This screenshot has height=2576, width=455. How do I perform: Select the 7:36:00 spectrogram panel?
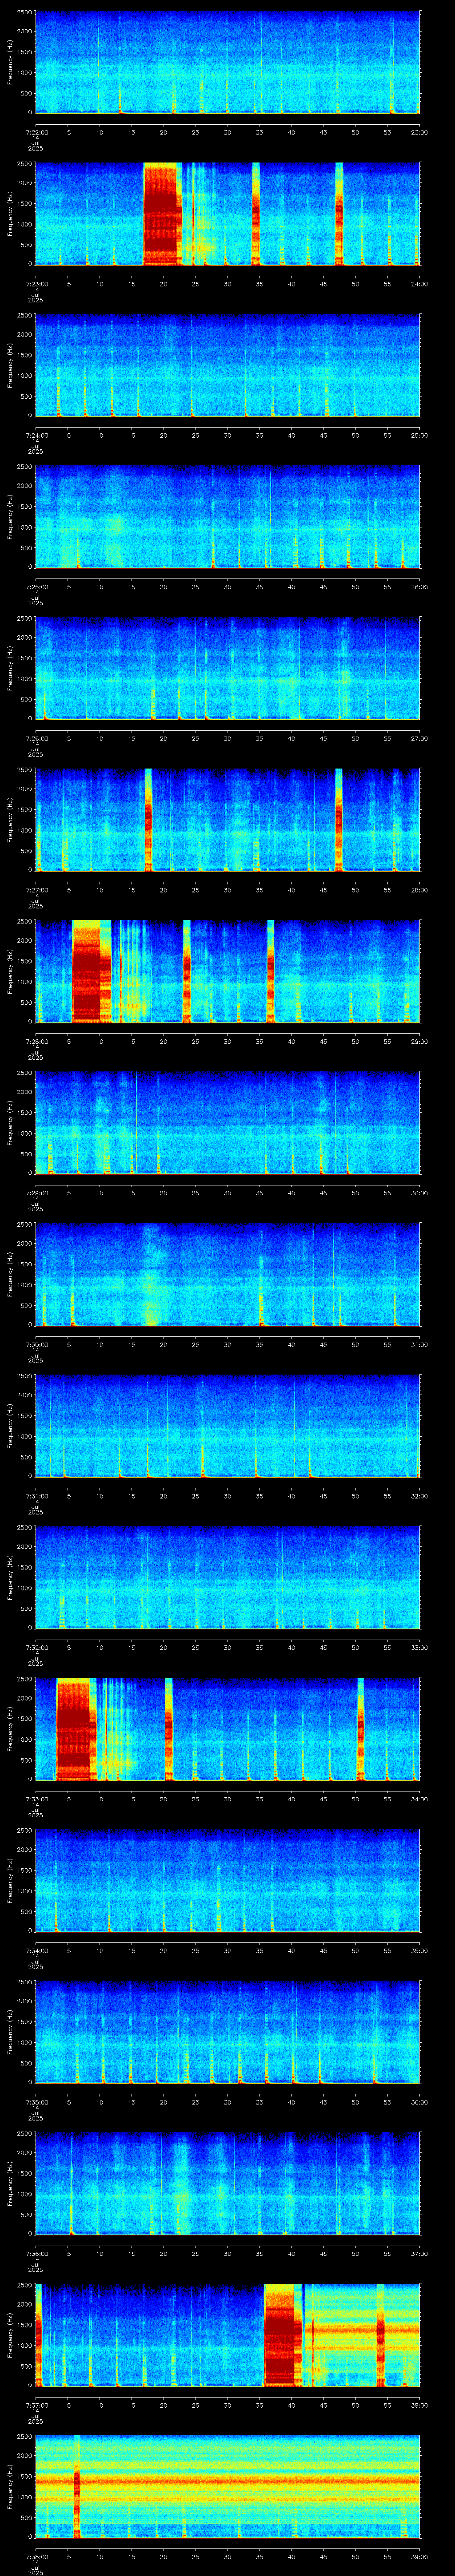tap(227, 2183)
